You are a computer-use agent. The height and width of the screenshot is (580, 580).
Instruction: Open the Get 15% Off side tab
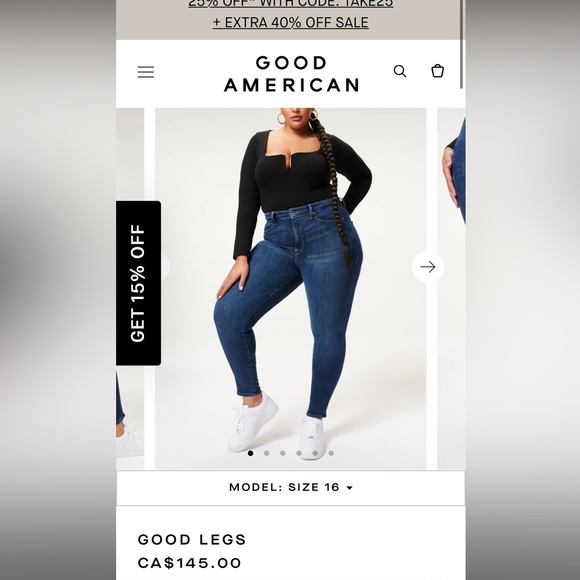point(138,283)
